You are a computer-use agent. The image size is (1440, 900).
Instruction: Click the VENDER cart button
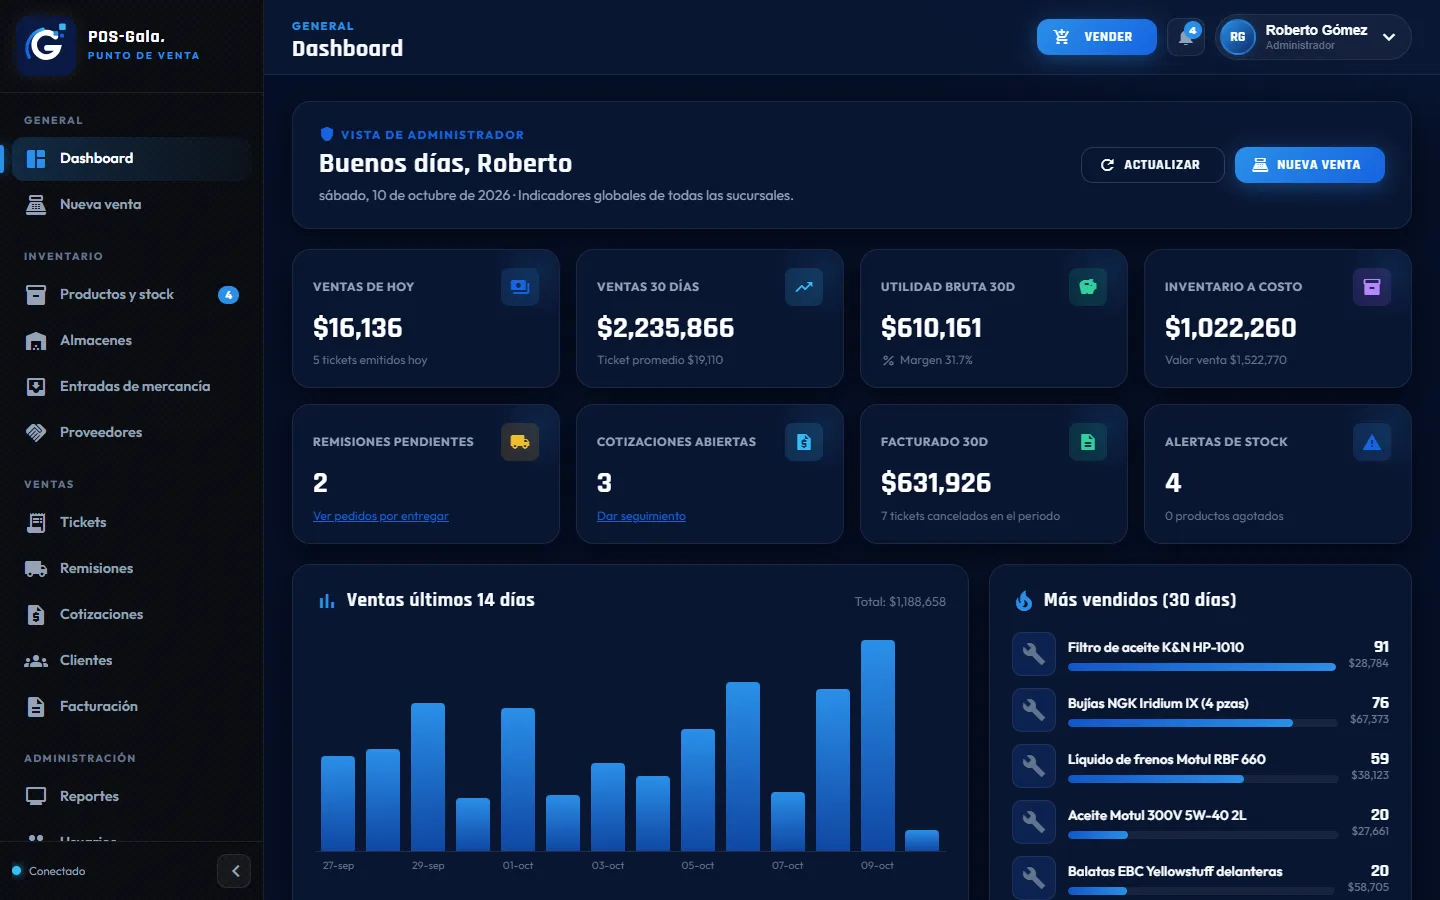(x=1096, y=37)
